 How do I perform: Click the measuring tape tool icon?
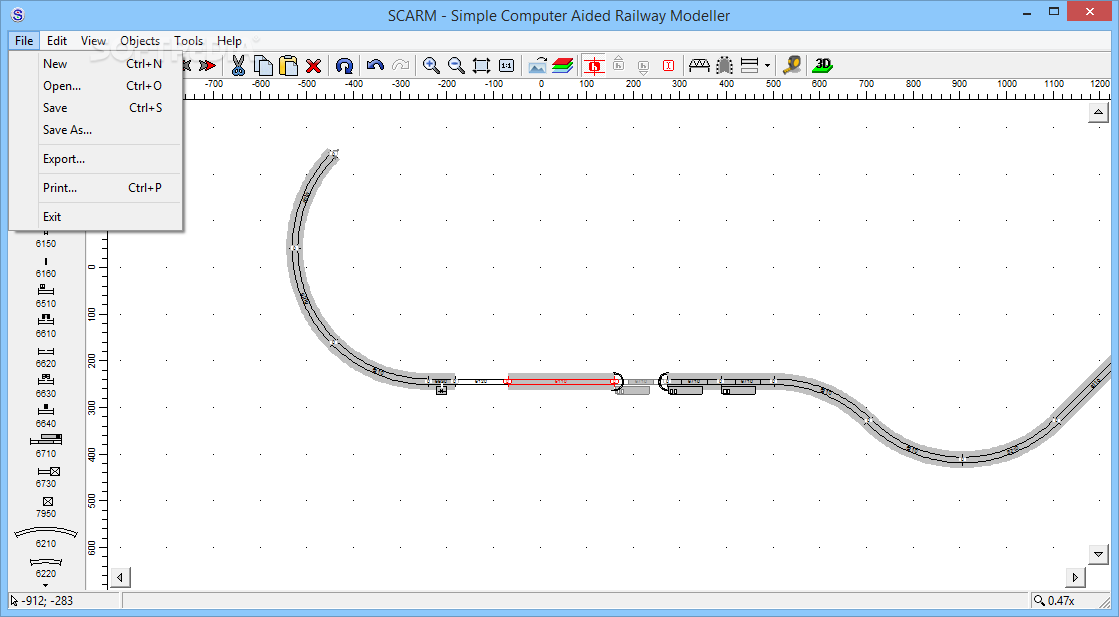pos(792,66)
